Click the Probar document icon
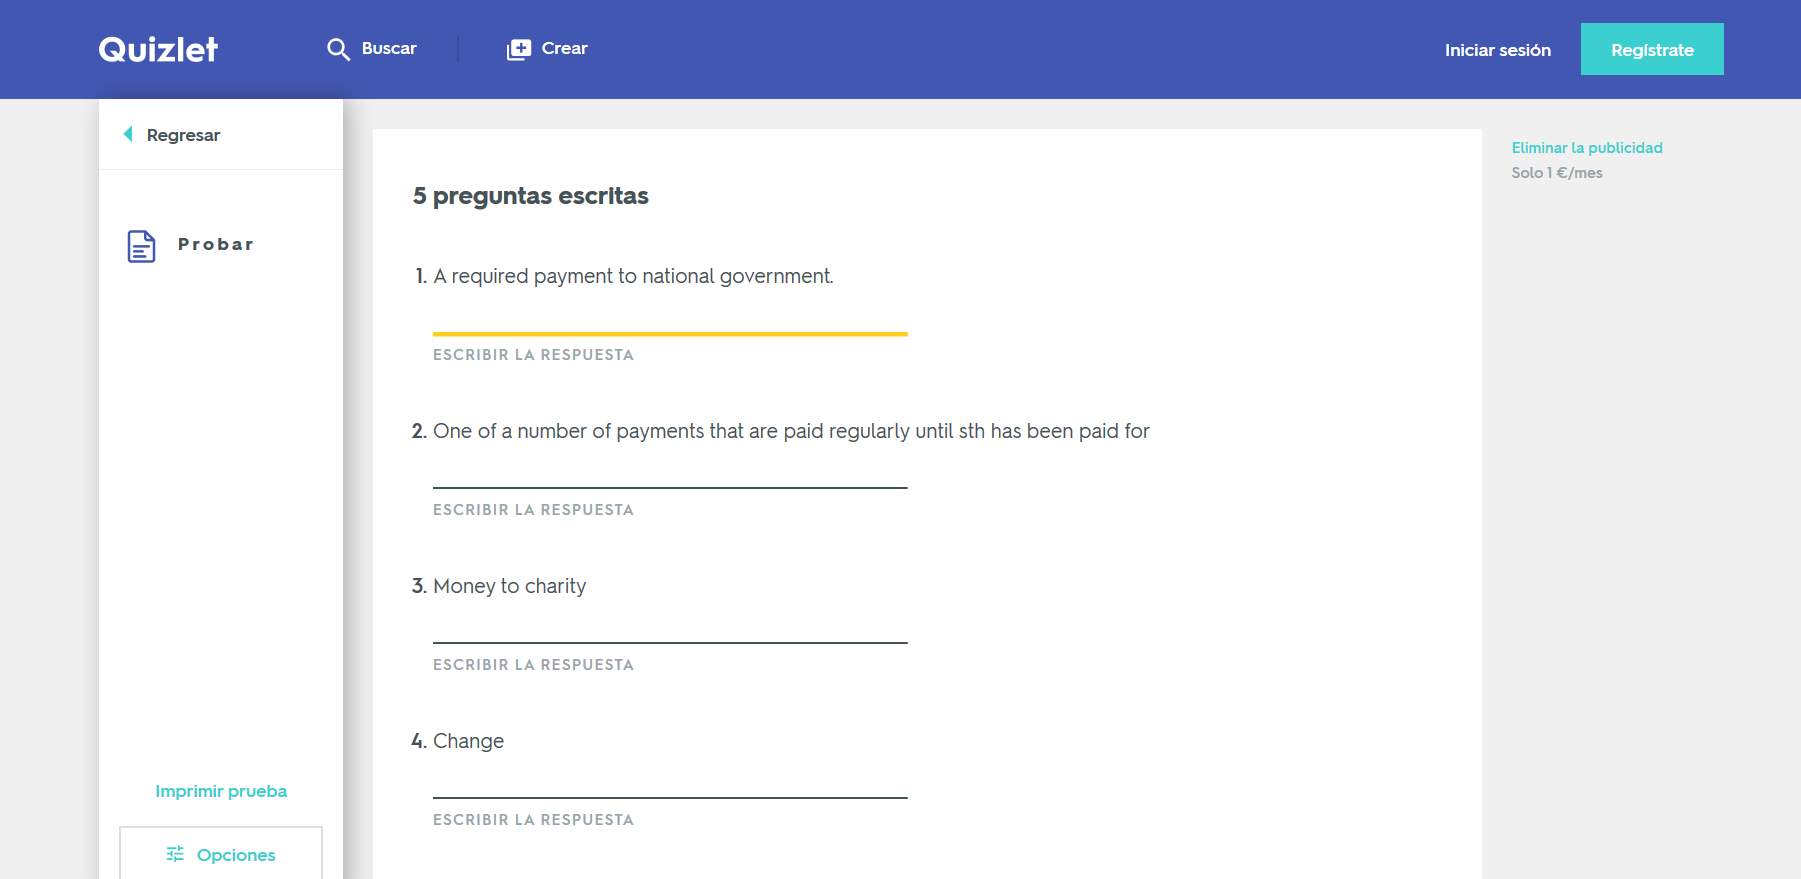The height and width of the screenshot is (879, 1801). click(141, 246)
